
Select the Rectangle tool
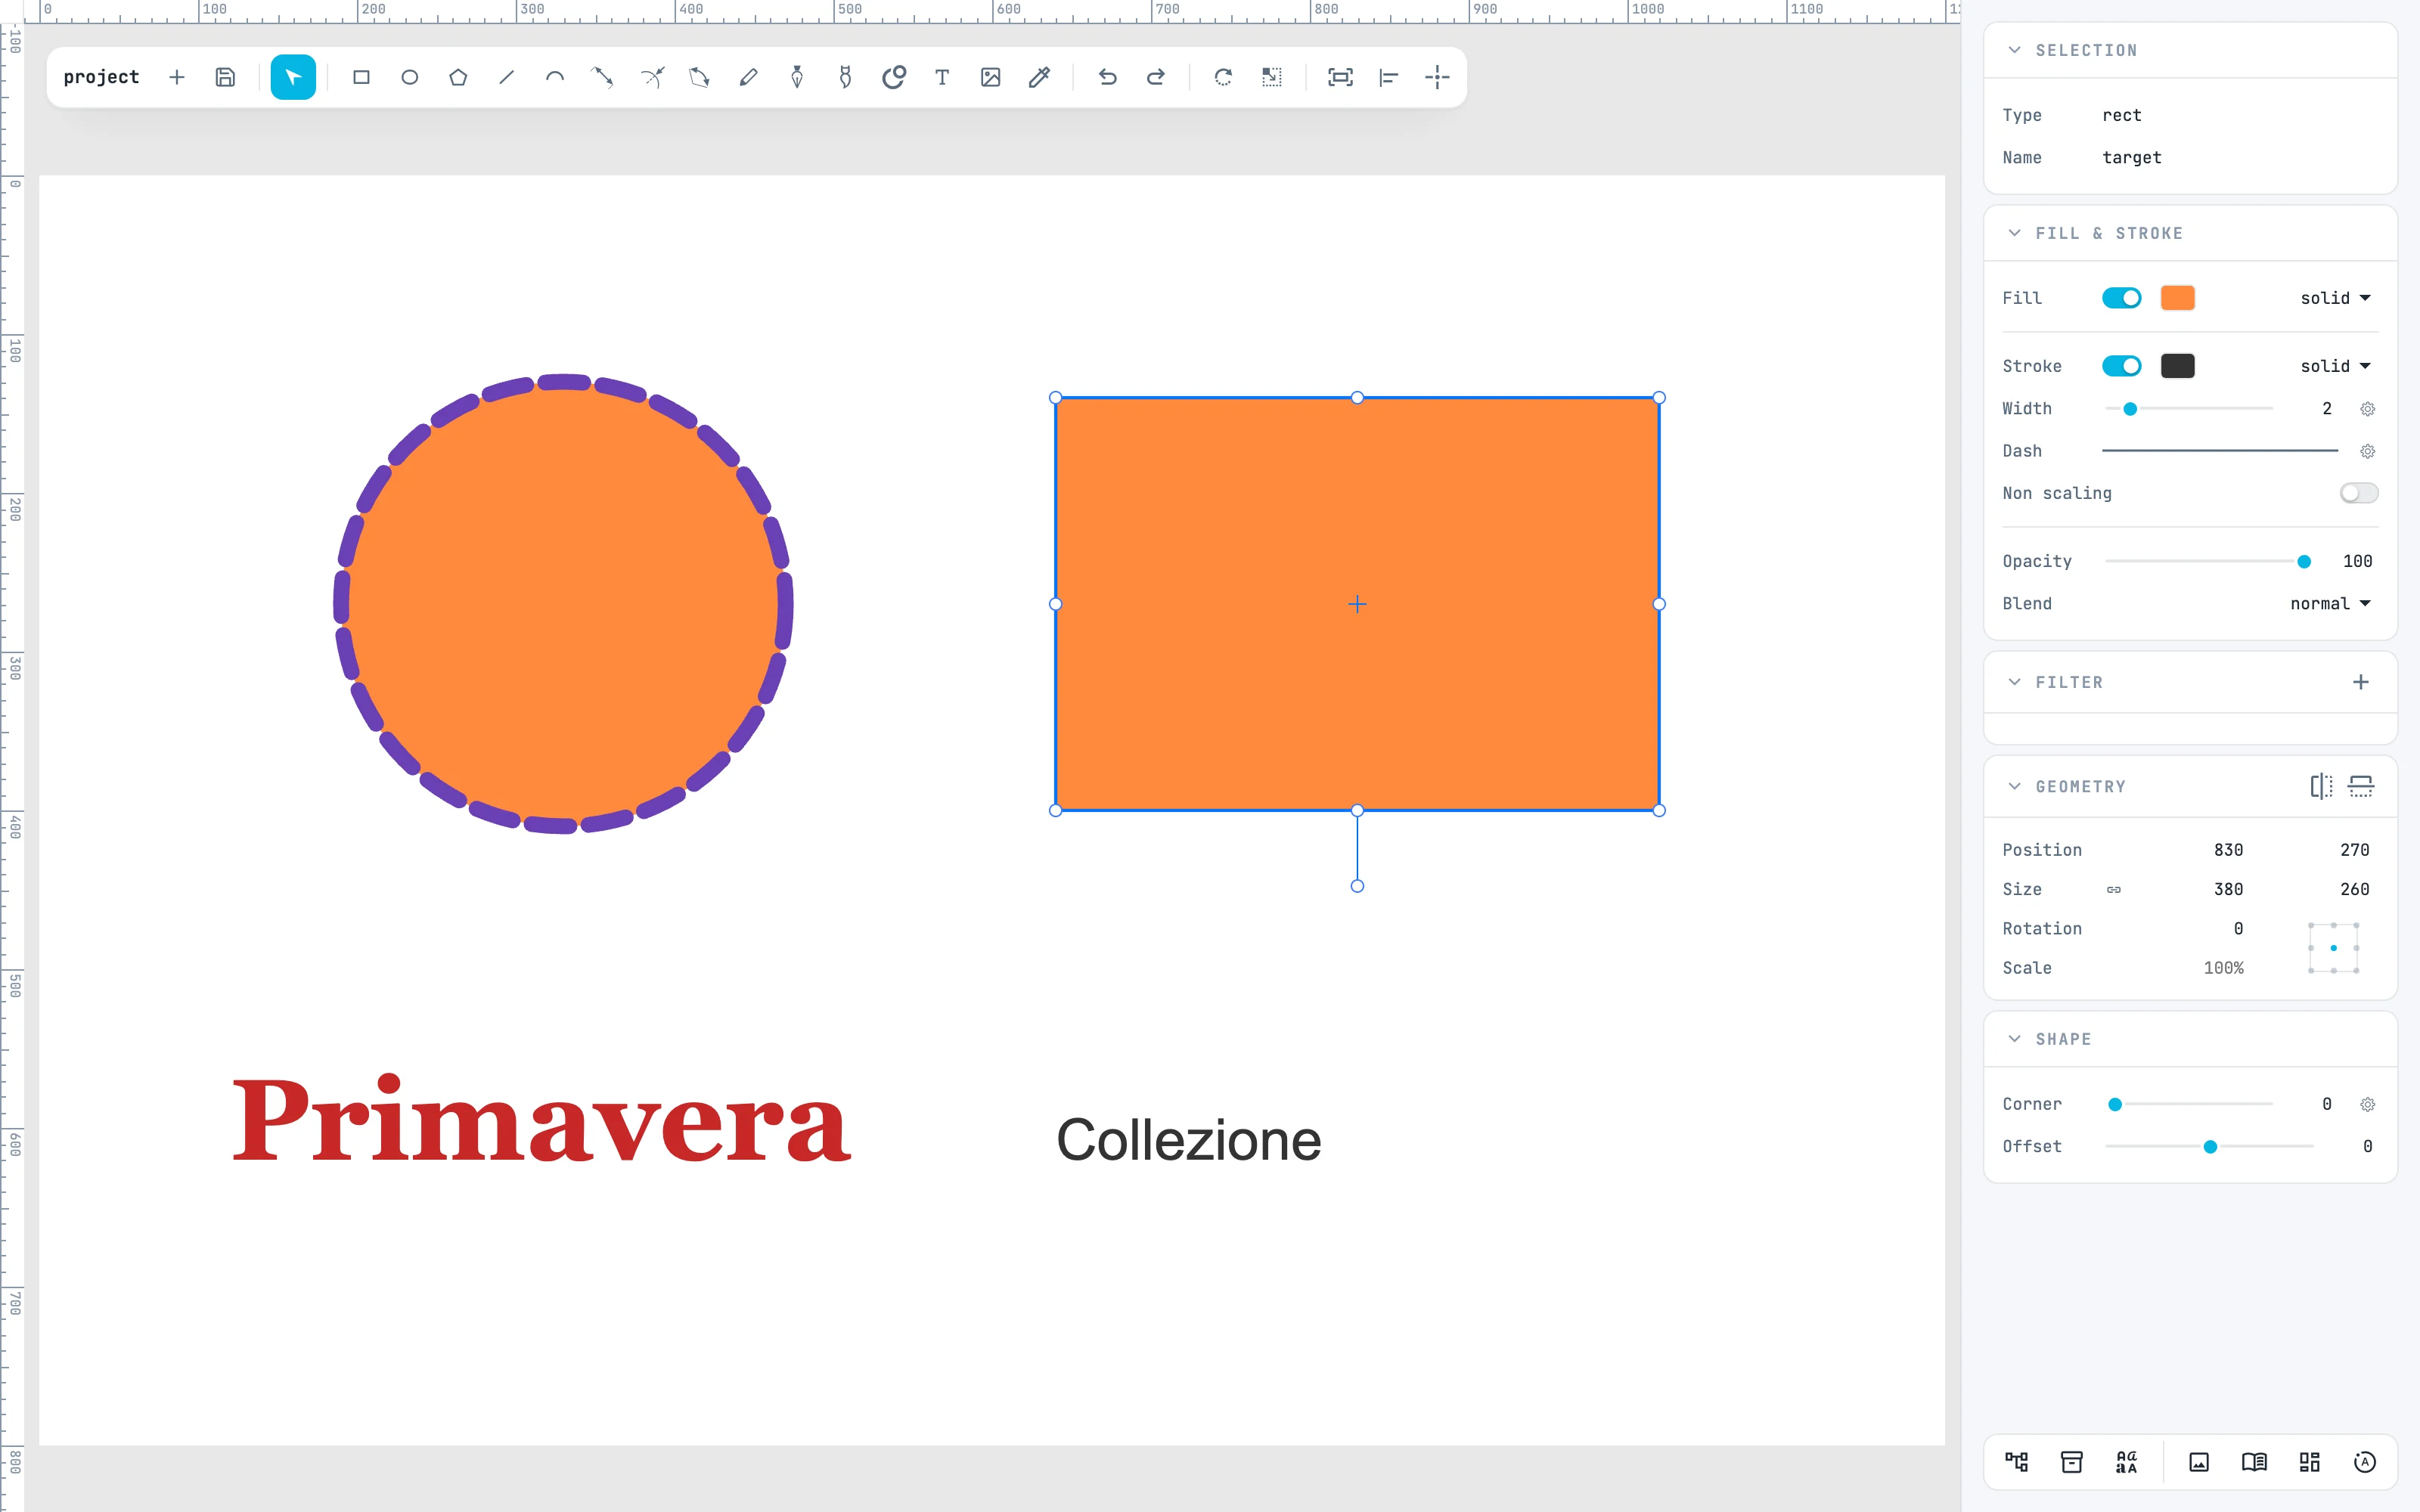(361, 77)
